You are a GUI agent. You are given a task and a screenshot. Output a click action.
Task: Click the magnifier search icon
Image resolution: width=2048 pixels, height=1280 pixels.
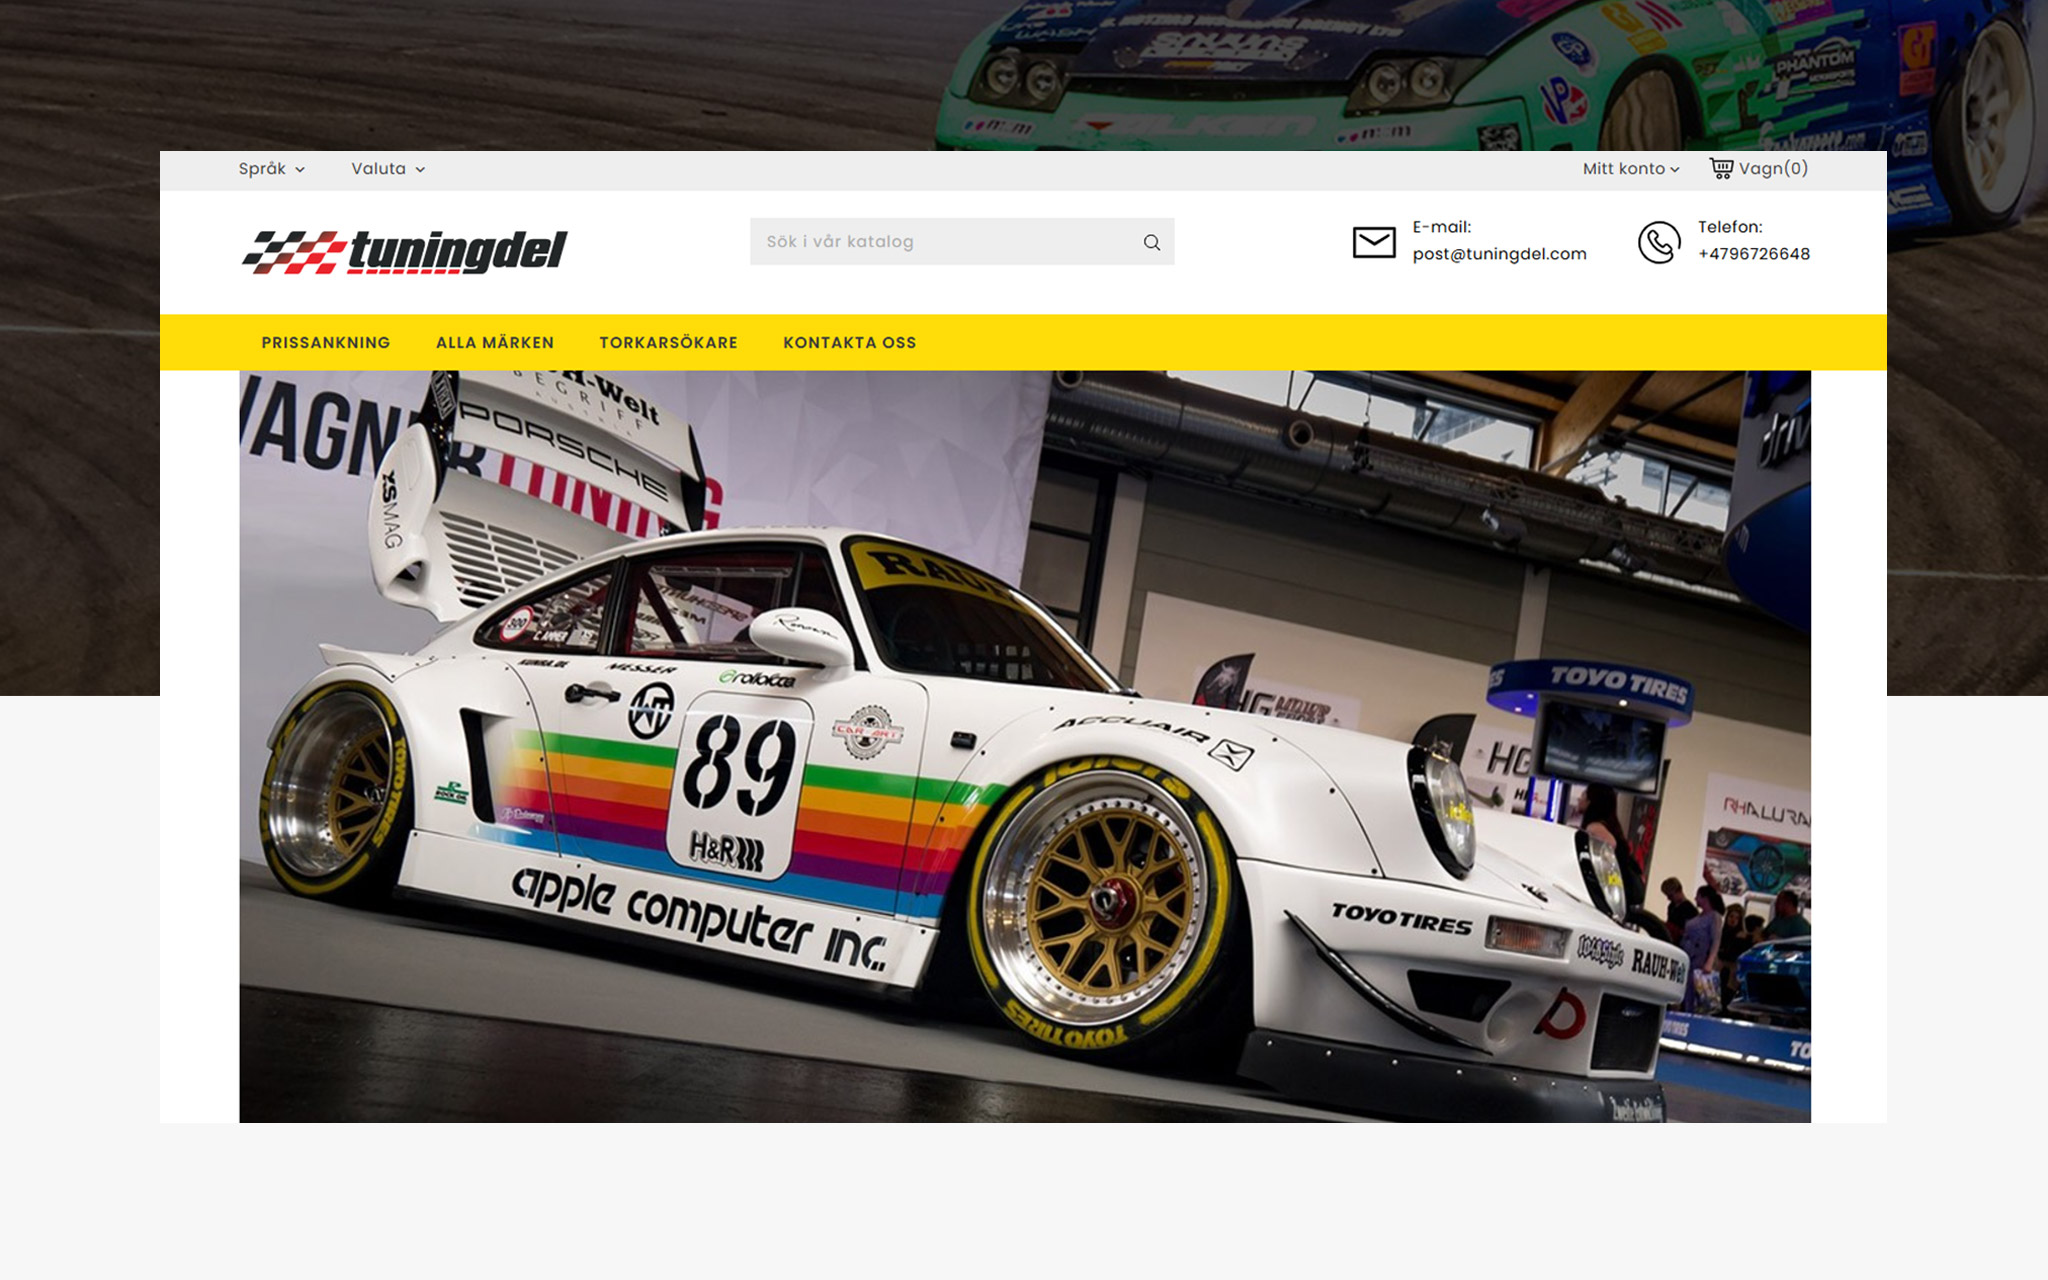[1152, 242]
